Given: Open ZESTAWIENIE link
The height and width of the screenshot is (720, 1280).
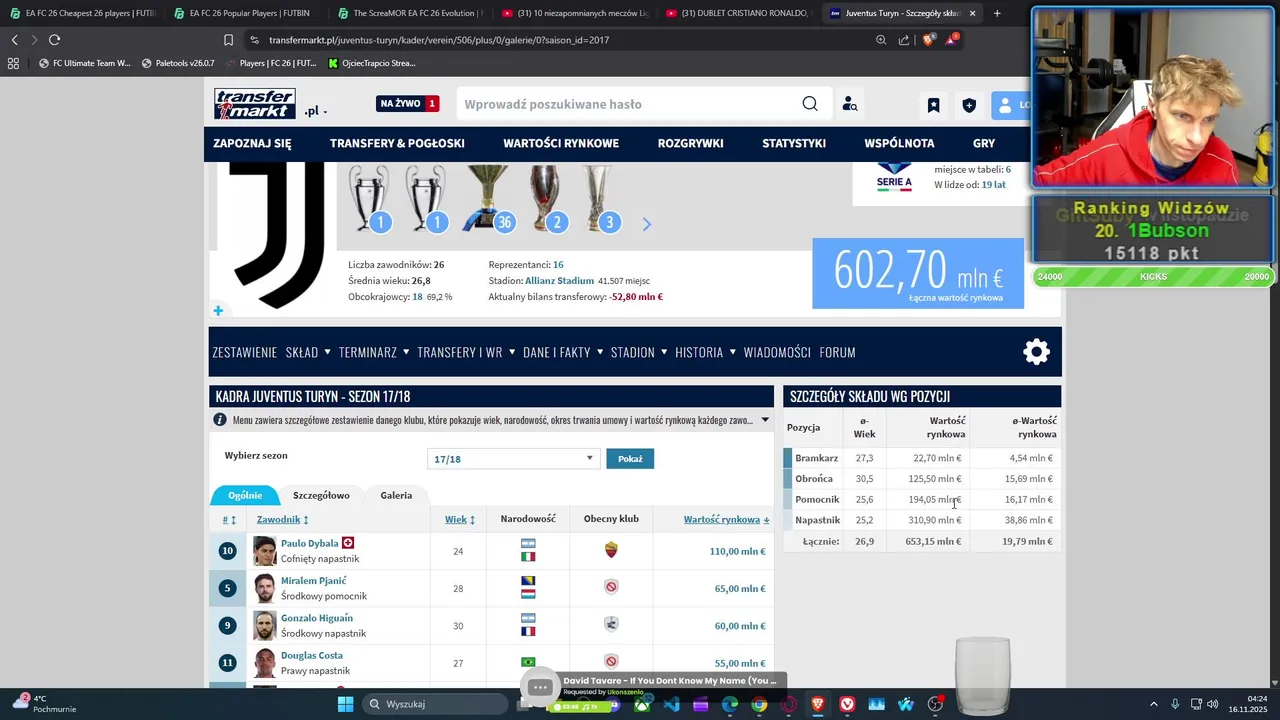Looking at the screenshot, I should coord(244,352).
